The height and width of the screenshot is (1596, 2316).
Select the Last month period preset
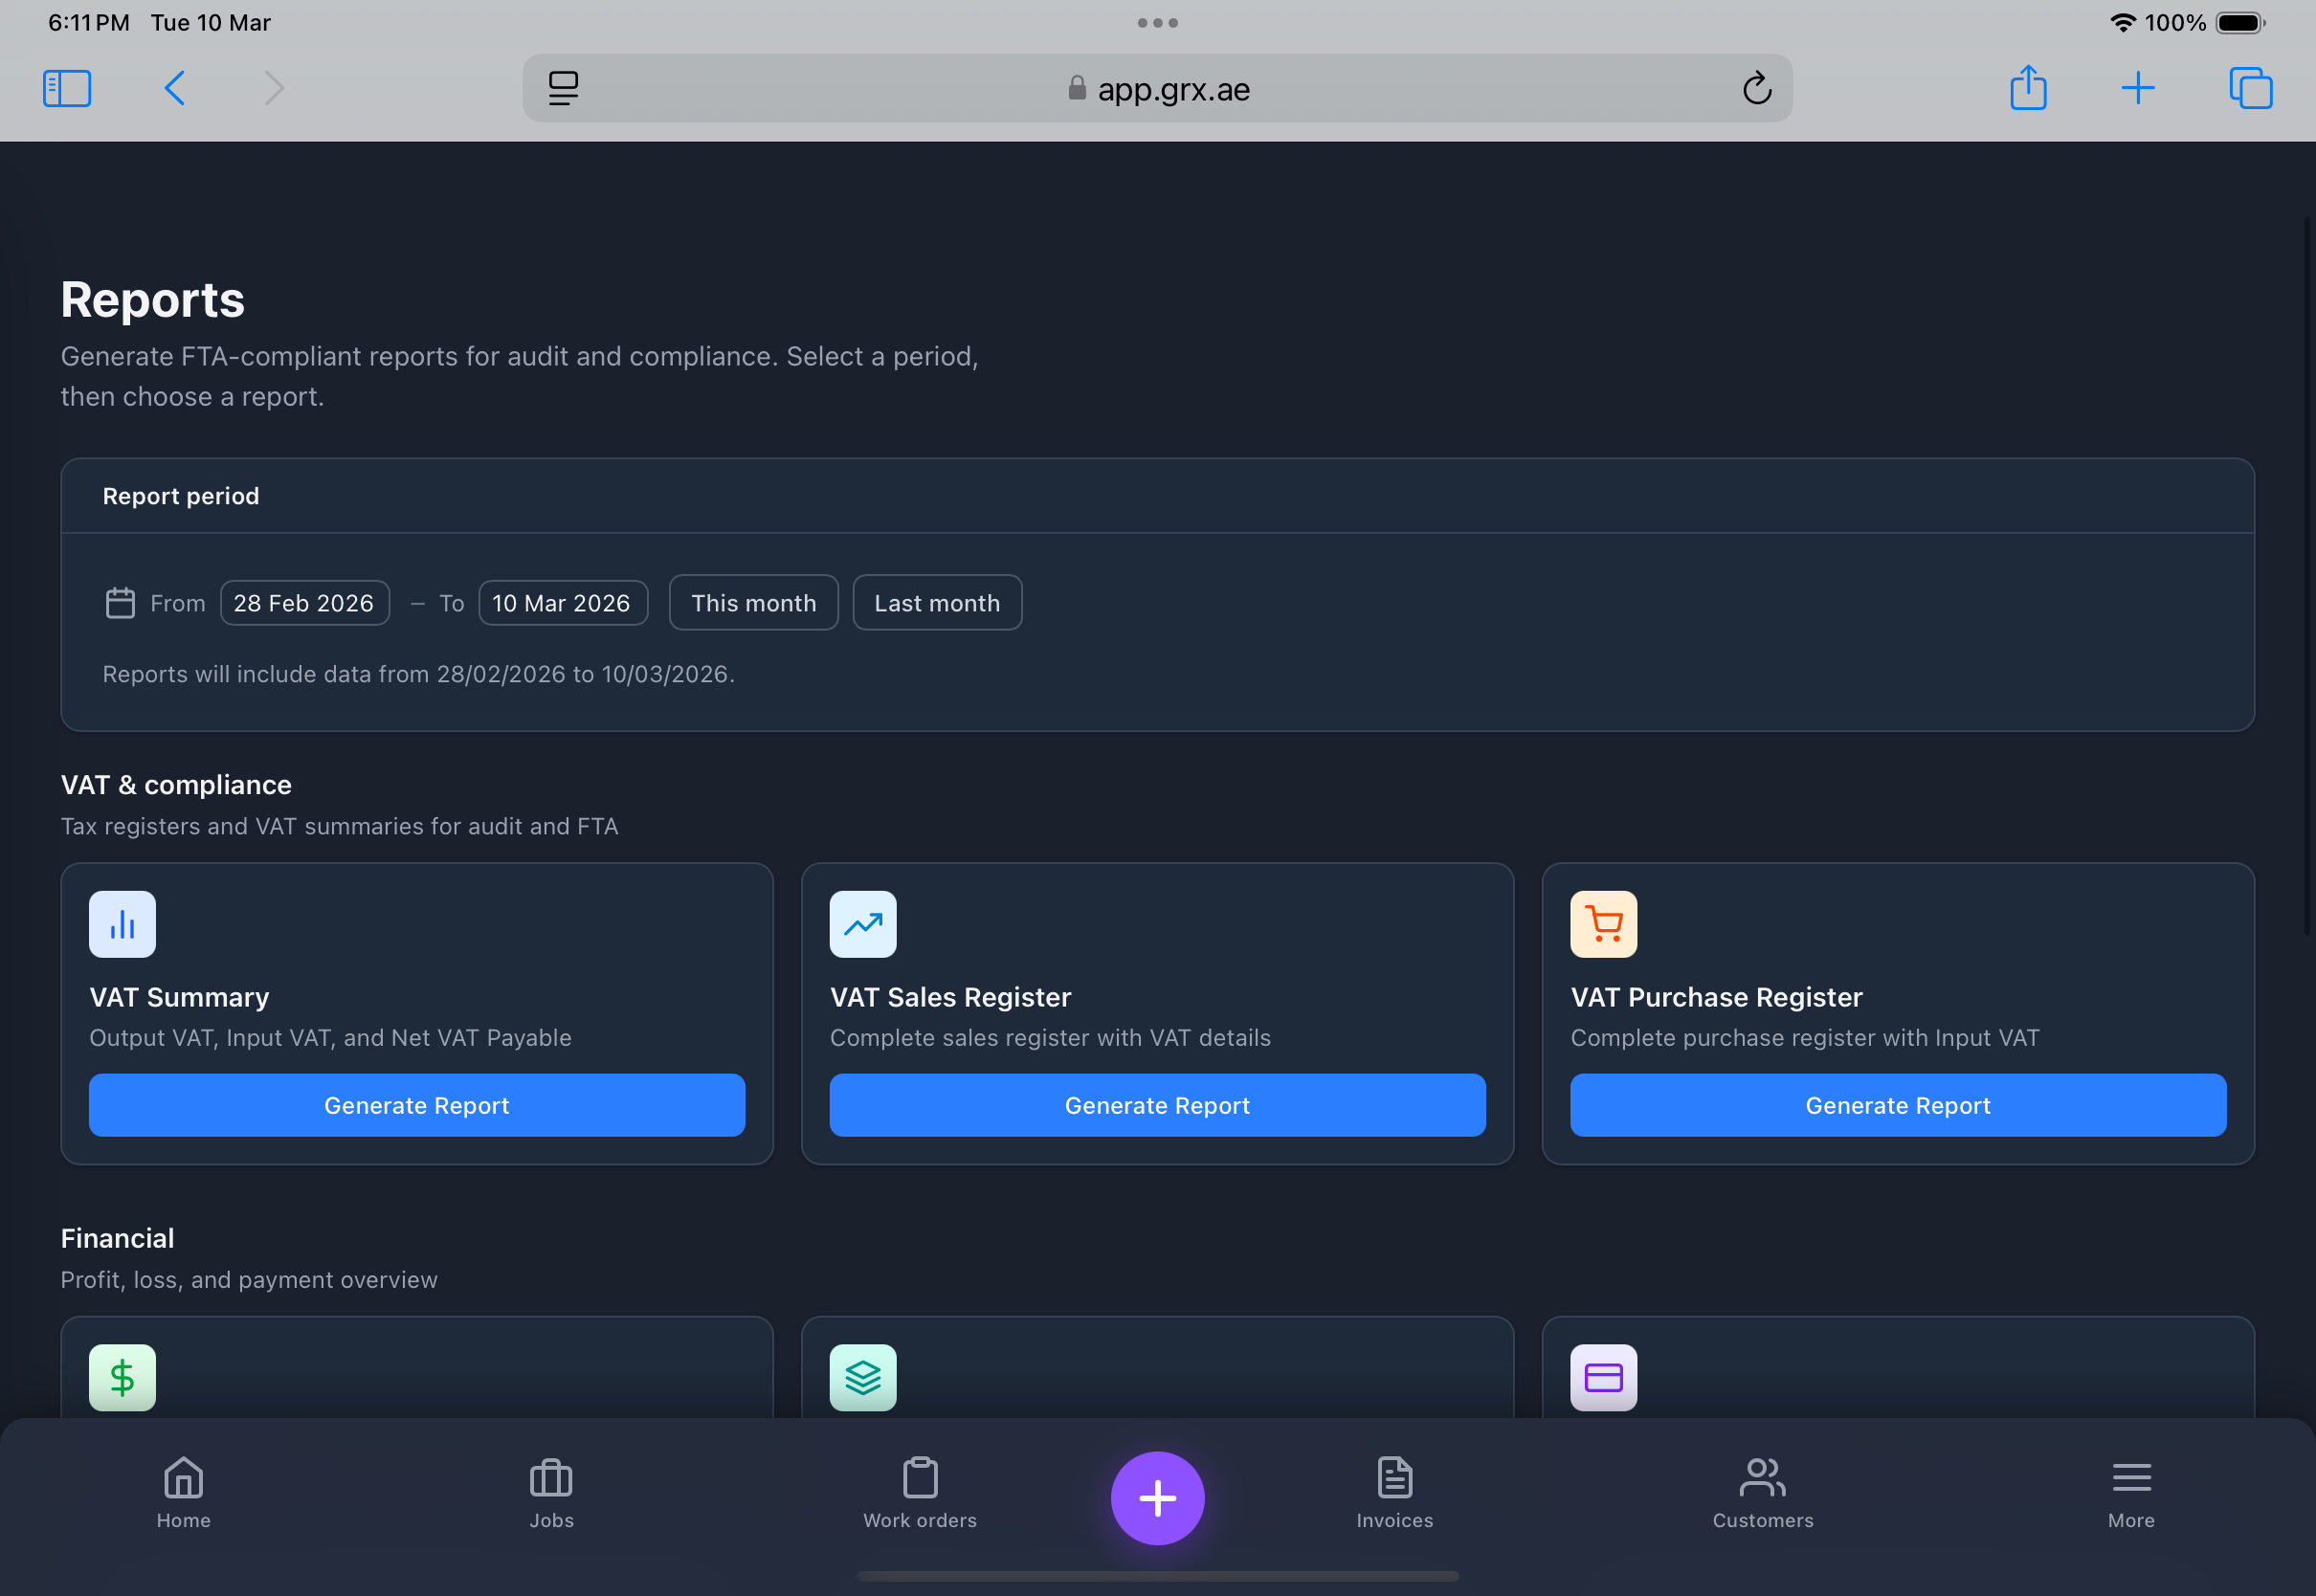click(x=936, y=602)
